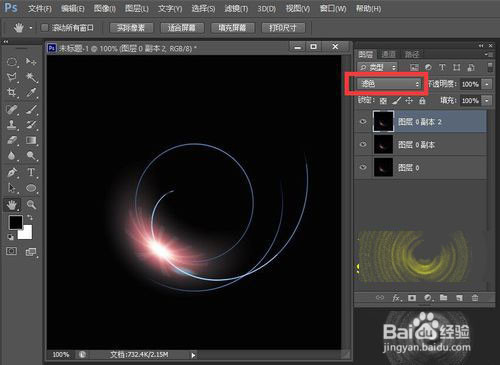Toggle Quick Mask mode
500x365 pixels.
[x=12, y=251]
